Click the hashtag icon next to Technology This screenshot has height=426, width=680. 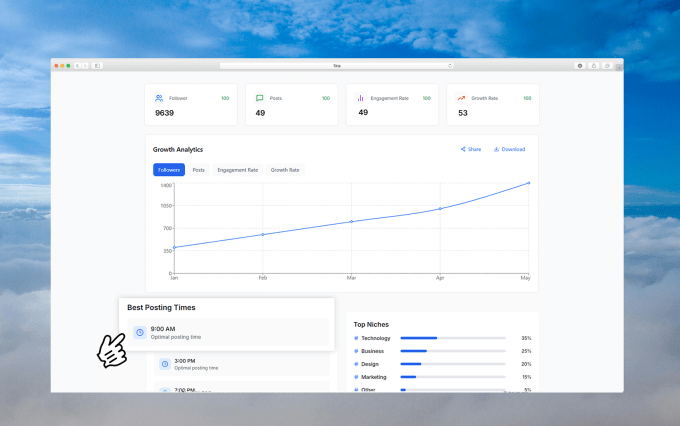(x=356, y=338)
